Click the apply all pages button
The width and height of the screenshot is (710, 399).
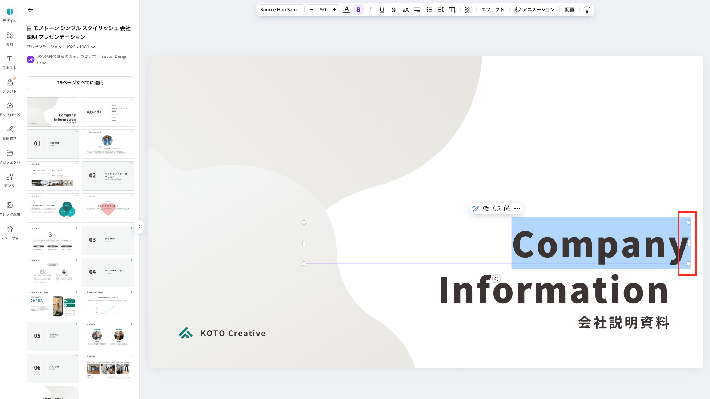click(x=80, y=83)
